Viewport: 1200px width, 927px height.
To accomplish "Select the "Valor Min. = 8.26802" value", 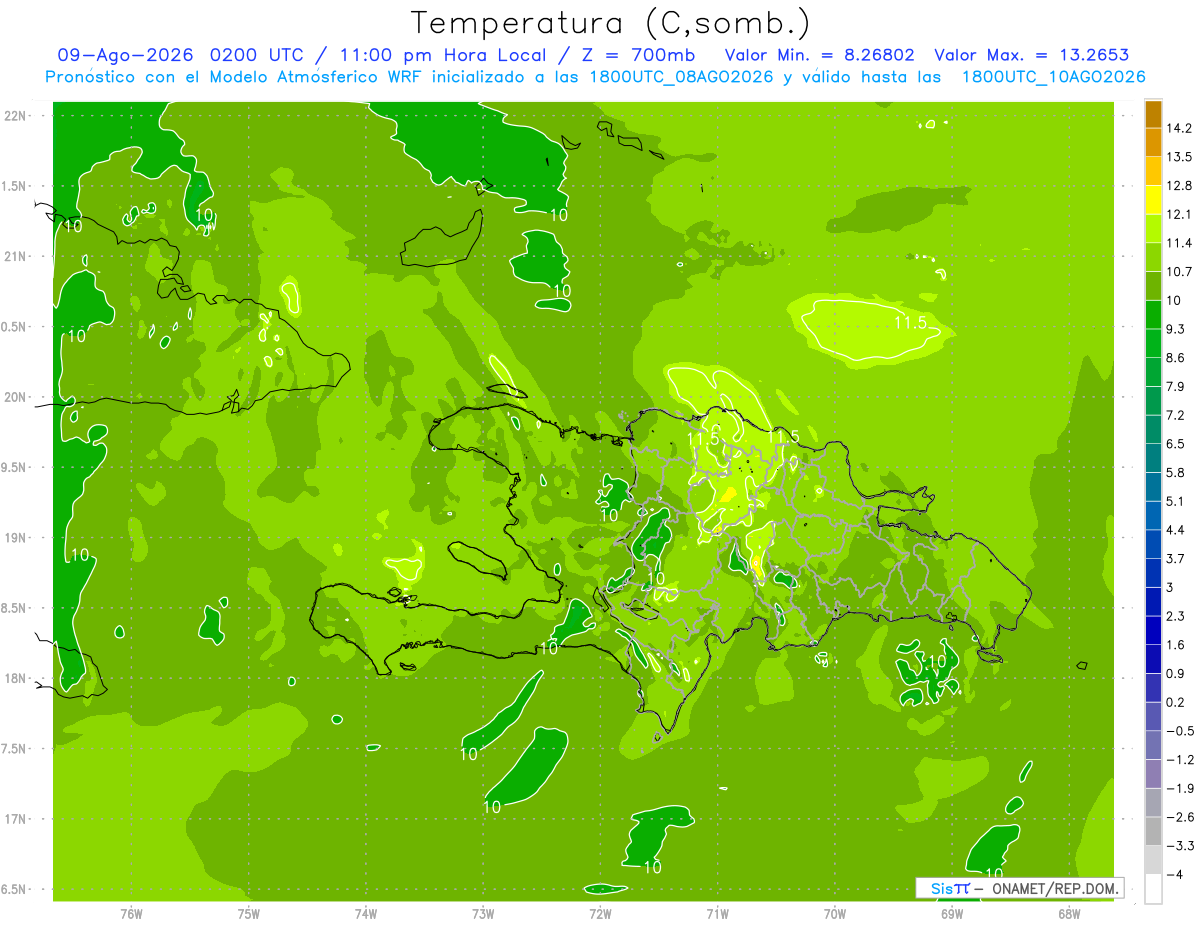I will pyautogui.click(x=819, y=55).
